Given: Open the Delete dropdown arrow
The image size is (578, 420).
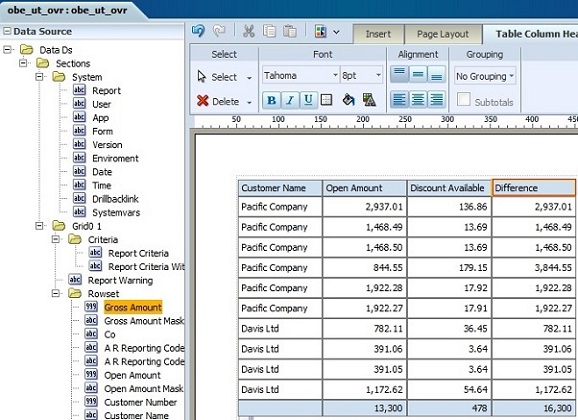Looking at the screenshot, I should [x=249, y=103].
